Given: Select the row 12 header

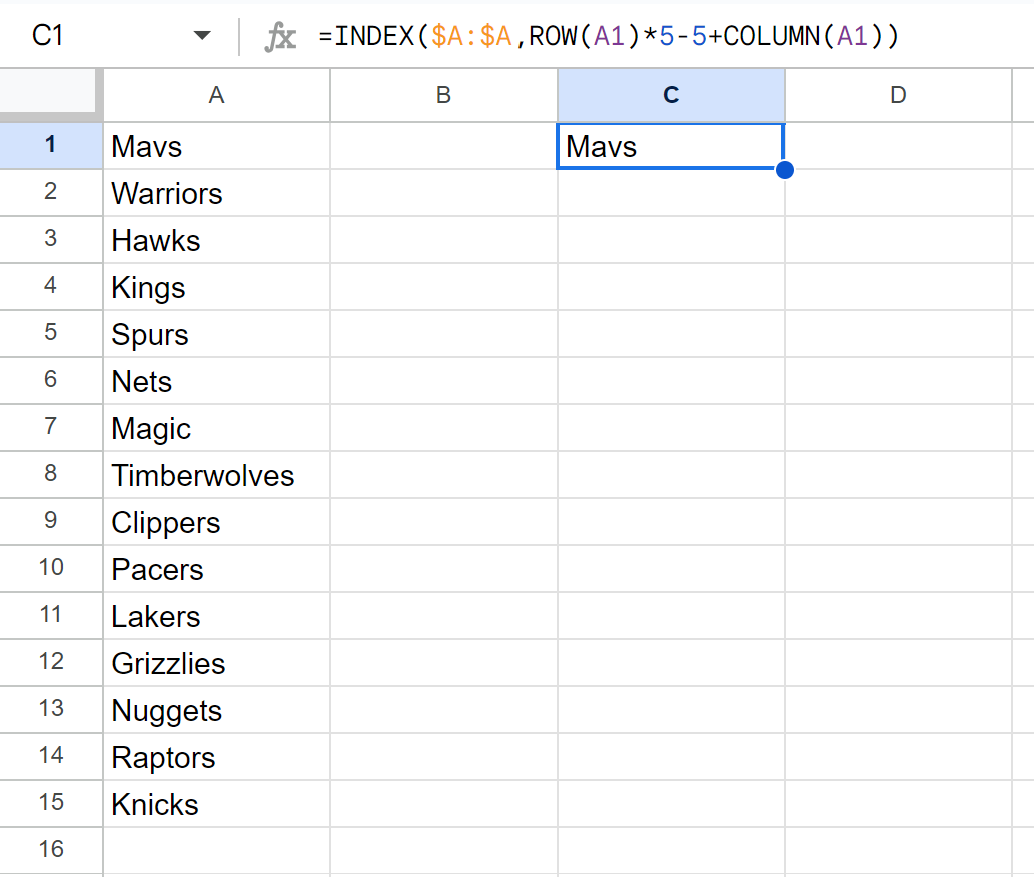Looking at the screenshot, I should click(x=51, y=662).
